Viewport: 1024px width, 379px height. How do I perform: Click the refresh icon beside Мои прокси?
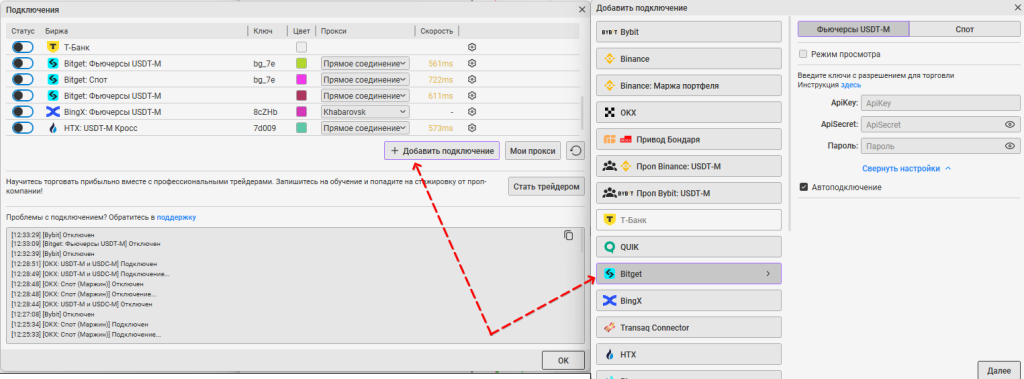[x=575, y=151]
